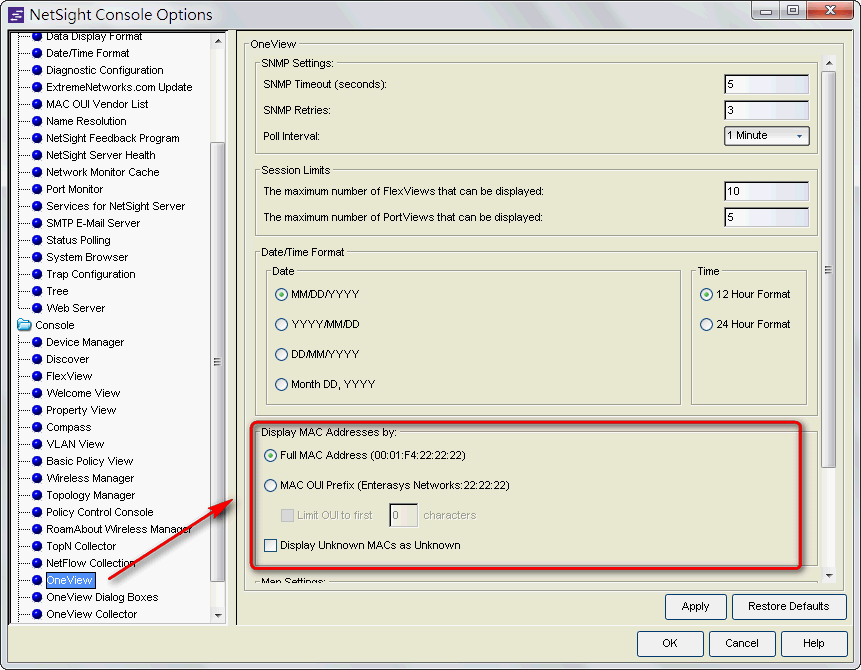Click the bullet icon next to Status Polling
Screen dimensions: 861x670
37,241
